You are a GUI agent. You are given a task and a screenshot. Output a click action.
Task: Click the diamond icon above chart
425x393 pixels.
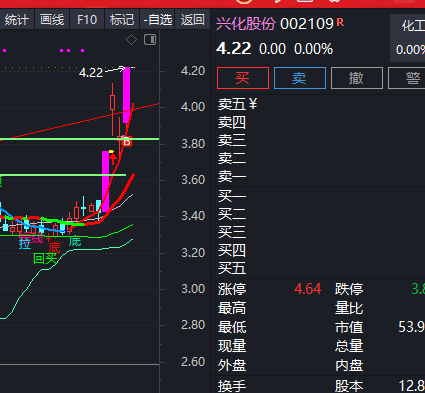[x=131, y=40]
